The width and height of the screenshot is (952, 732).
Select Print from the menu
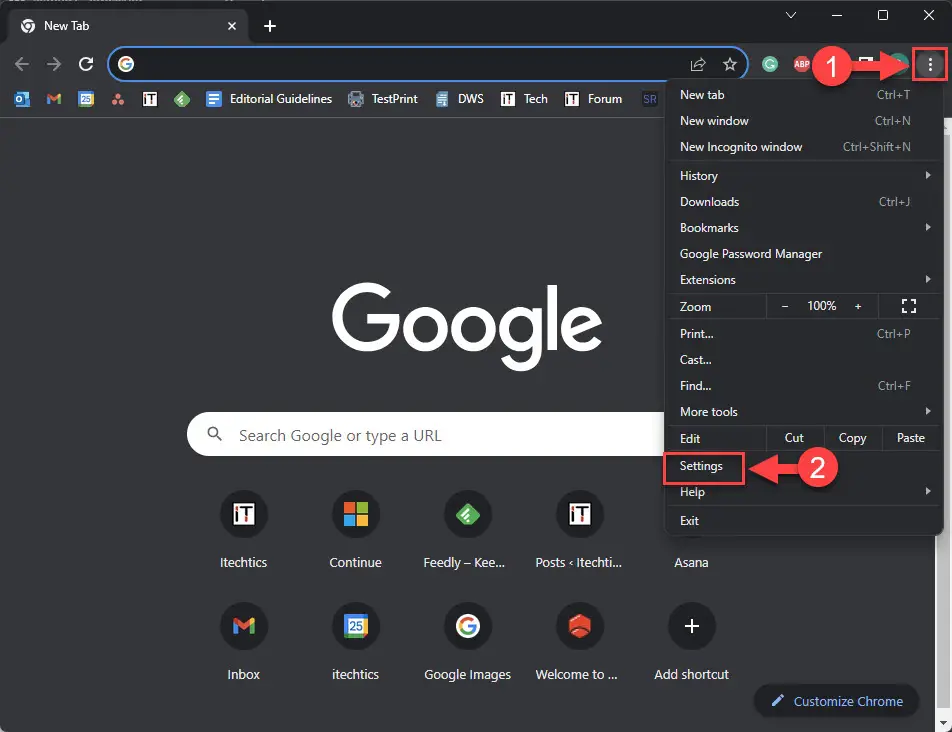pos(805,334)
